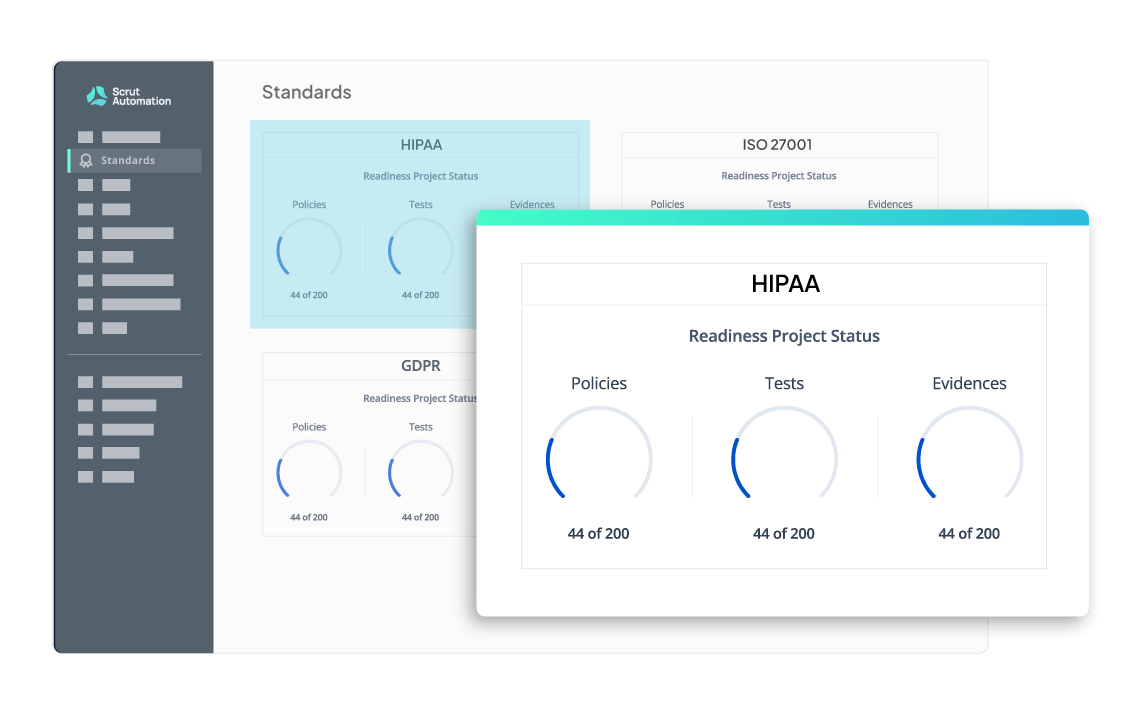The image size is (1144, 721).
Task: Click Readiness Project Status in the front popup
Action: [x=784, y=336]
